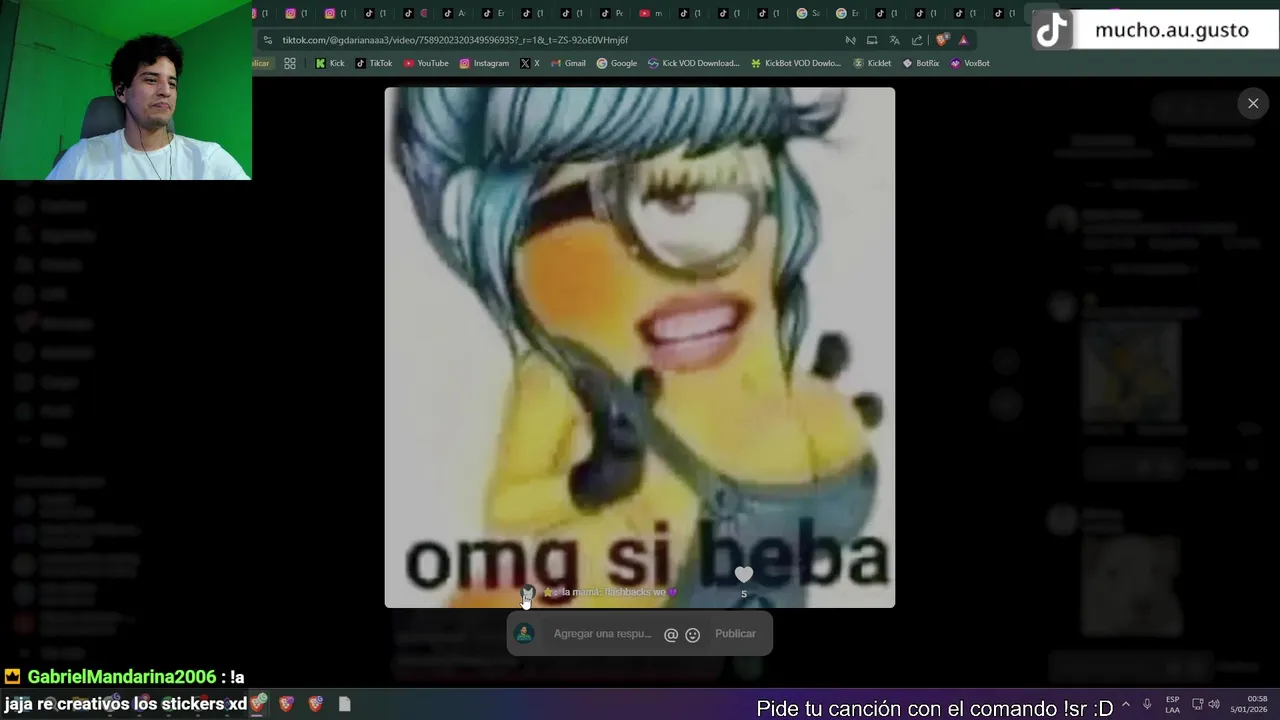
Task: Open YouTube bookmark in bookmarks bar
Action: (x=426, y=63)
